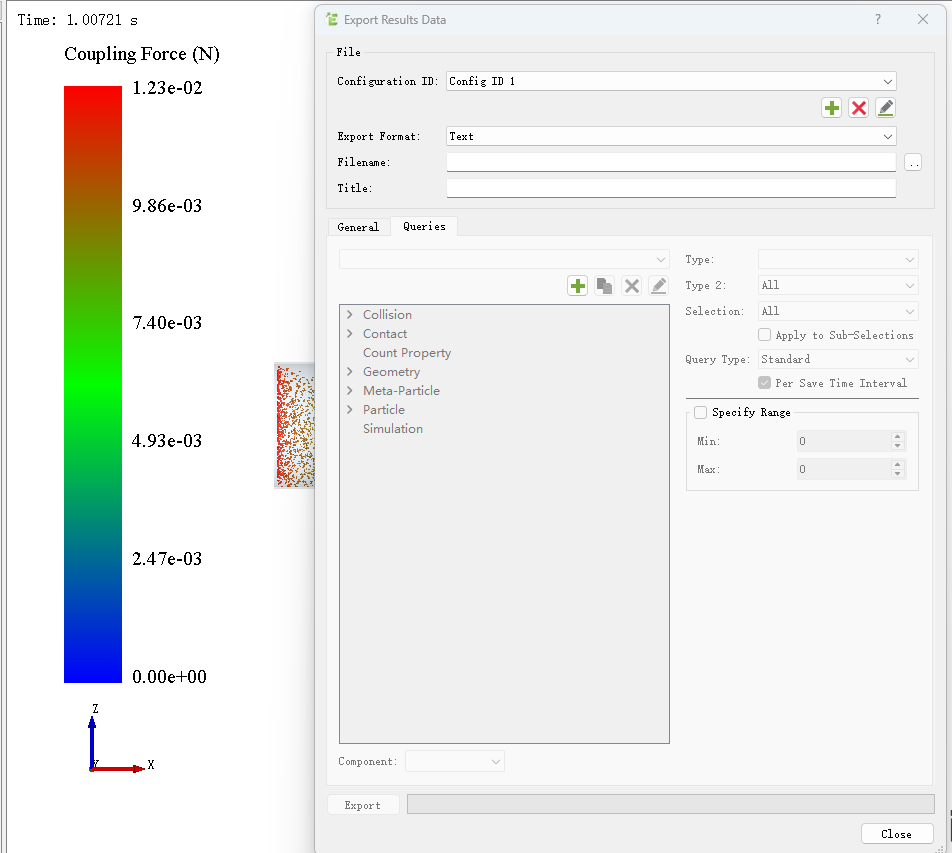Viewport: 952px width, 853px height.
Task: Click the export progress bar
Action: tap(670, 804)
